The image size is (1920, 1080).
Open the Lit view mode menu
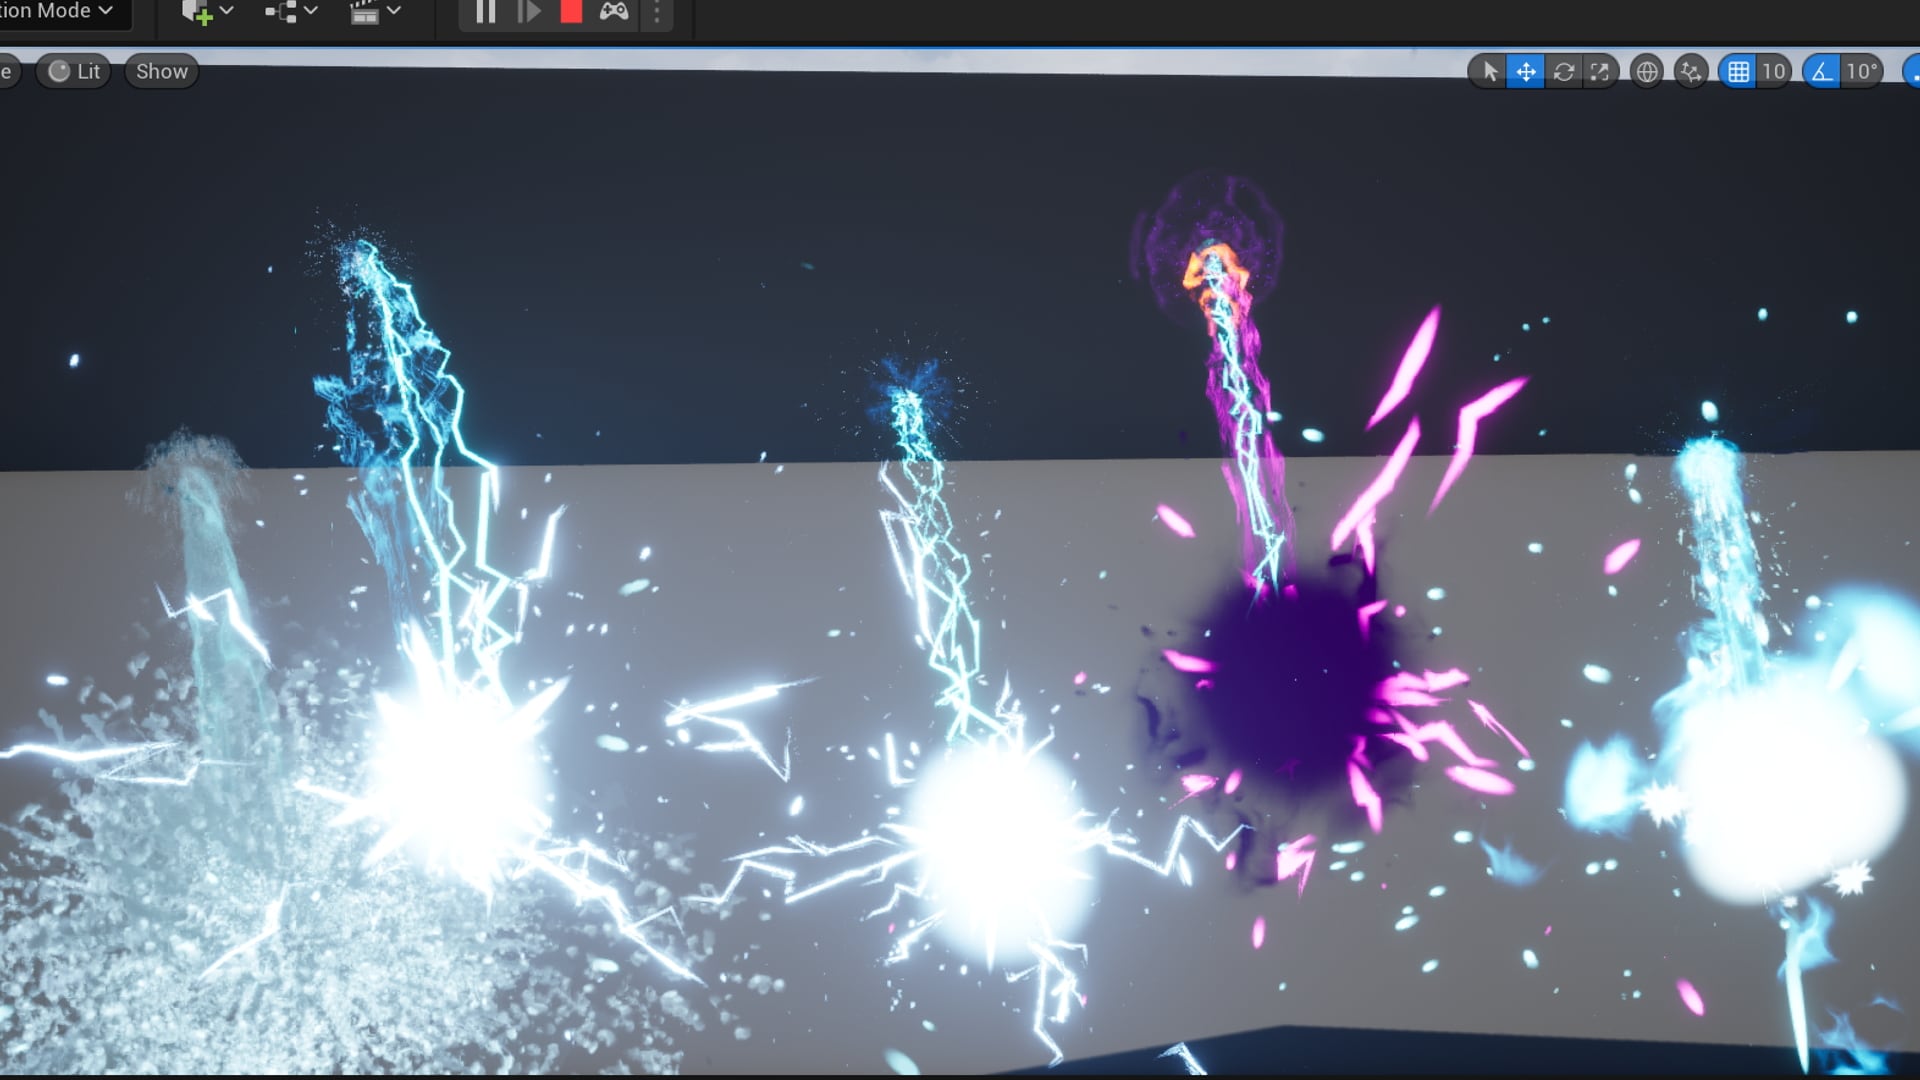[72, 71]
